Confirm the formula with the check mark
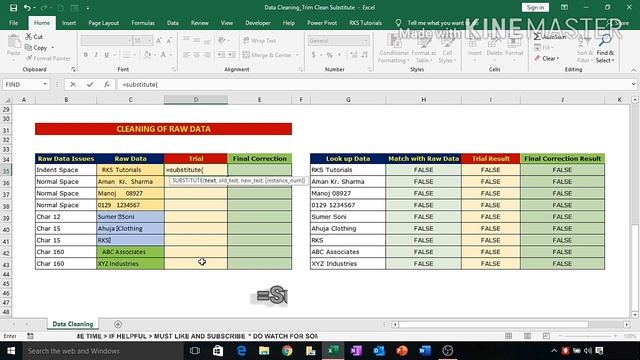Screen dimensions: 640x360 pos(90,84)
